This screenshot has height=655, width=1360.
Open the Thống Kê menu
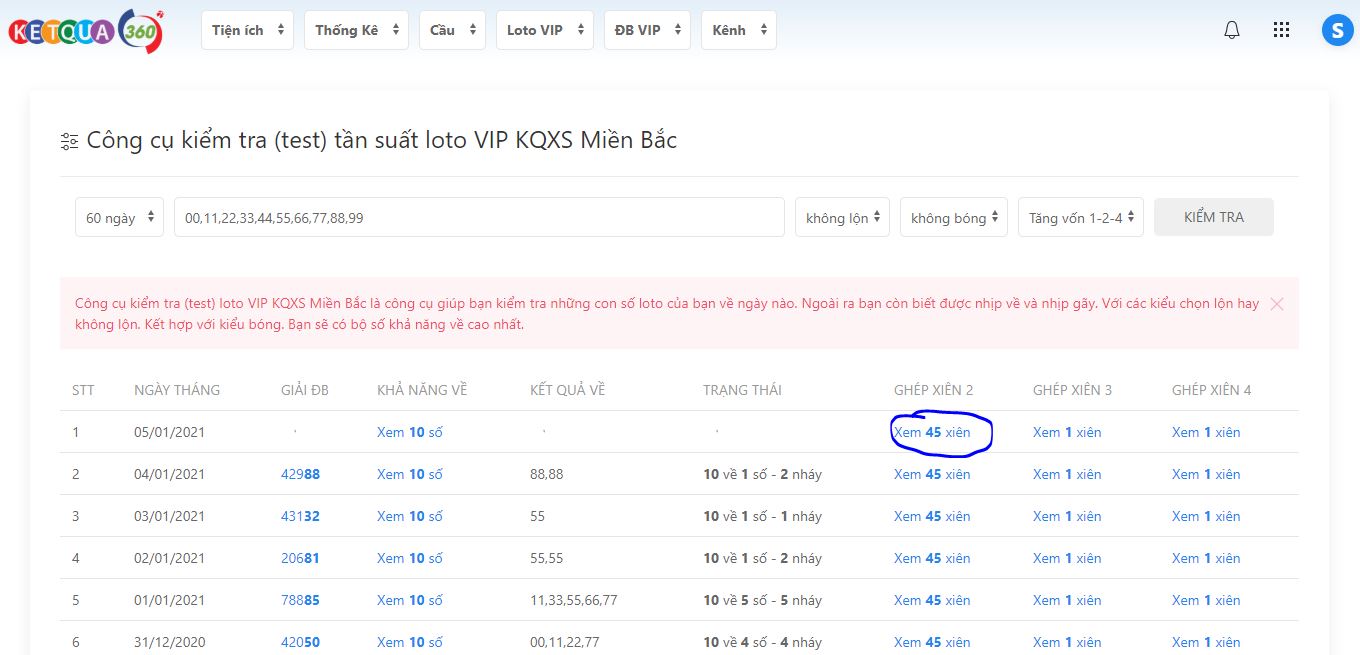point(356,30)
